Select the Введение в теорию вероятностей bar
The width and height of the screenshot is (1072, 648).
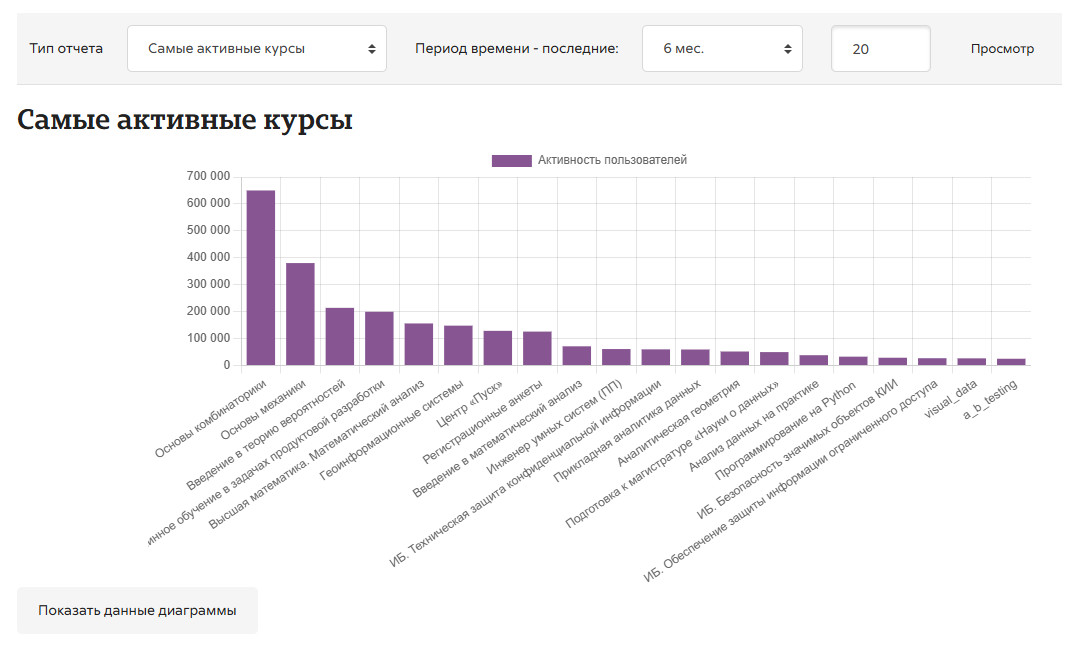(x=340, y=336)
